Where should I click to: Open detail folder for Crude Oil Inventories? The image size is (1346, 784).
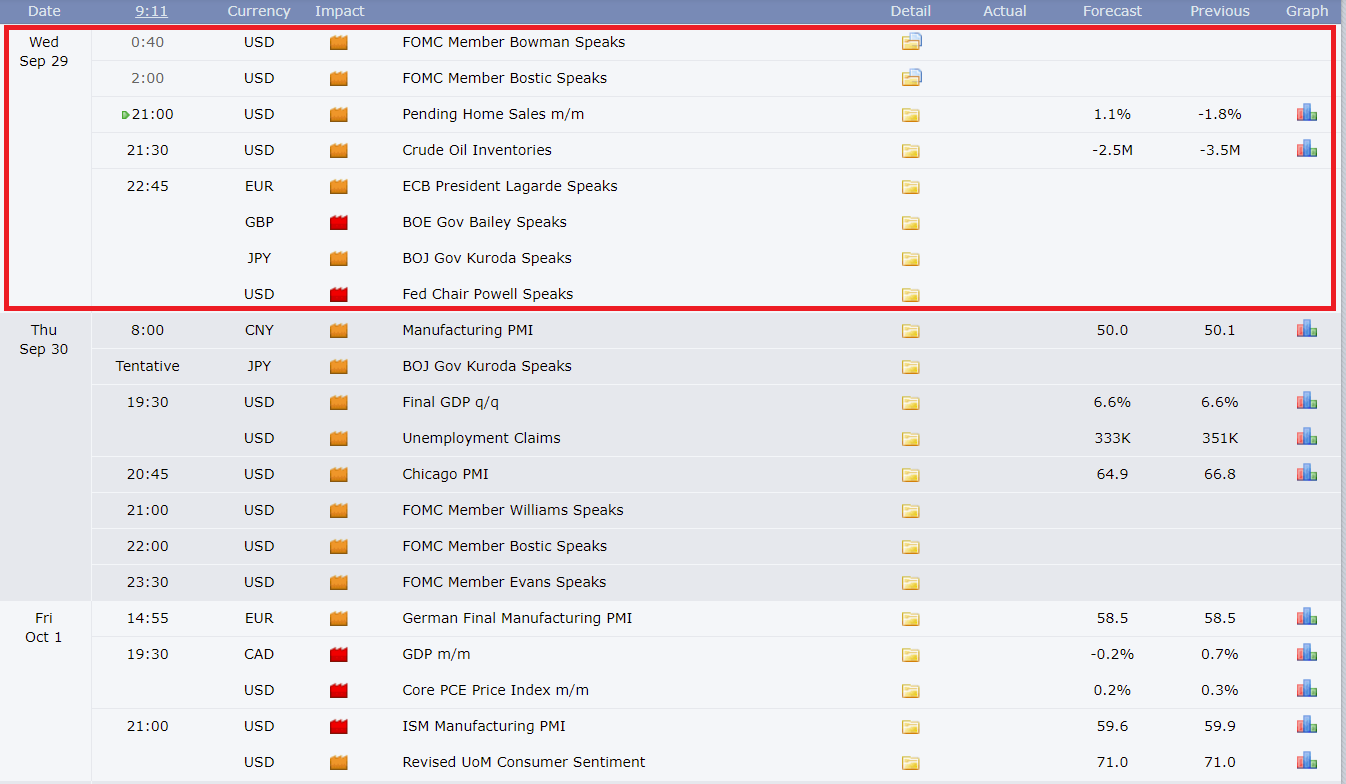click(910, 151)
